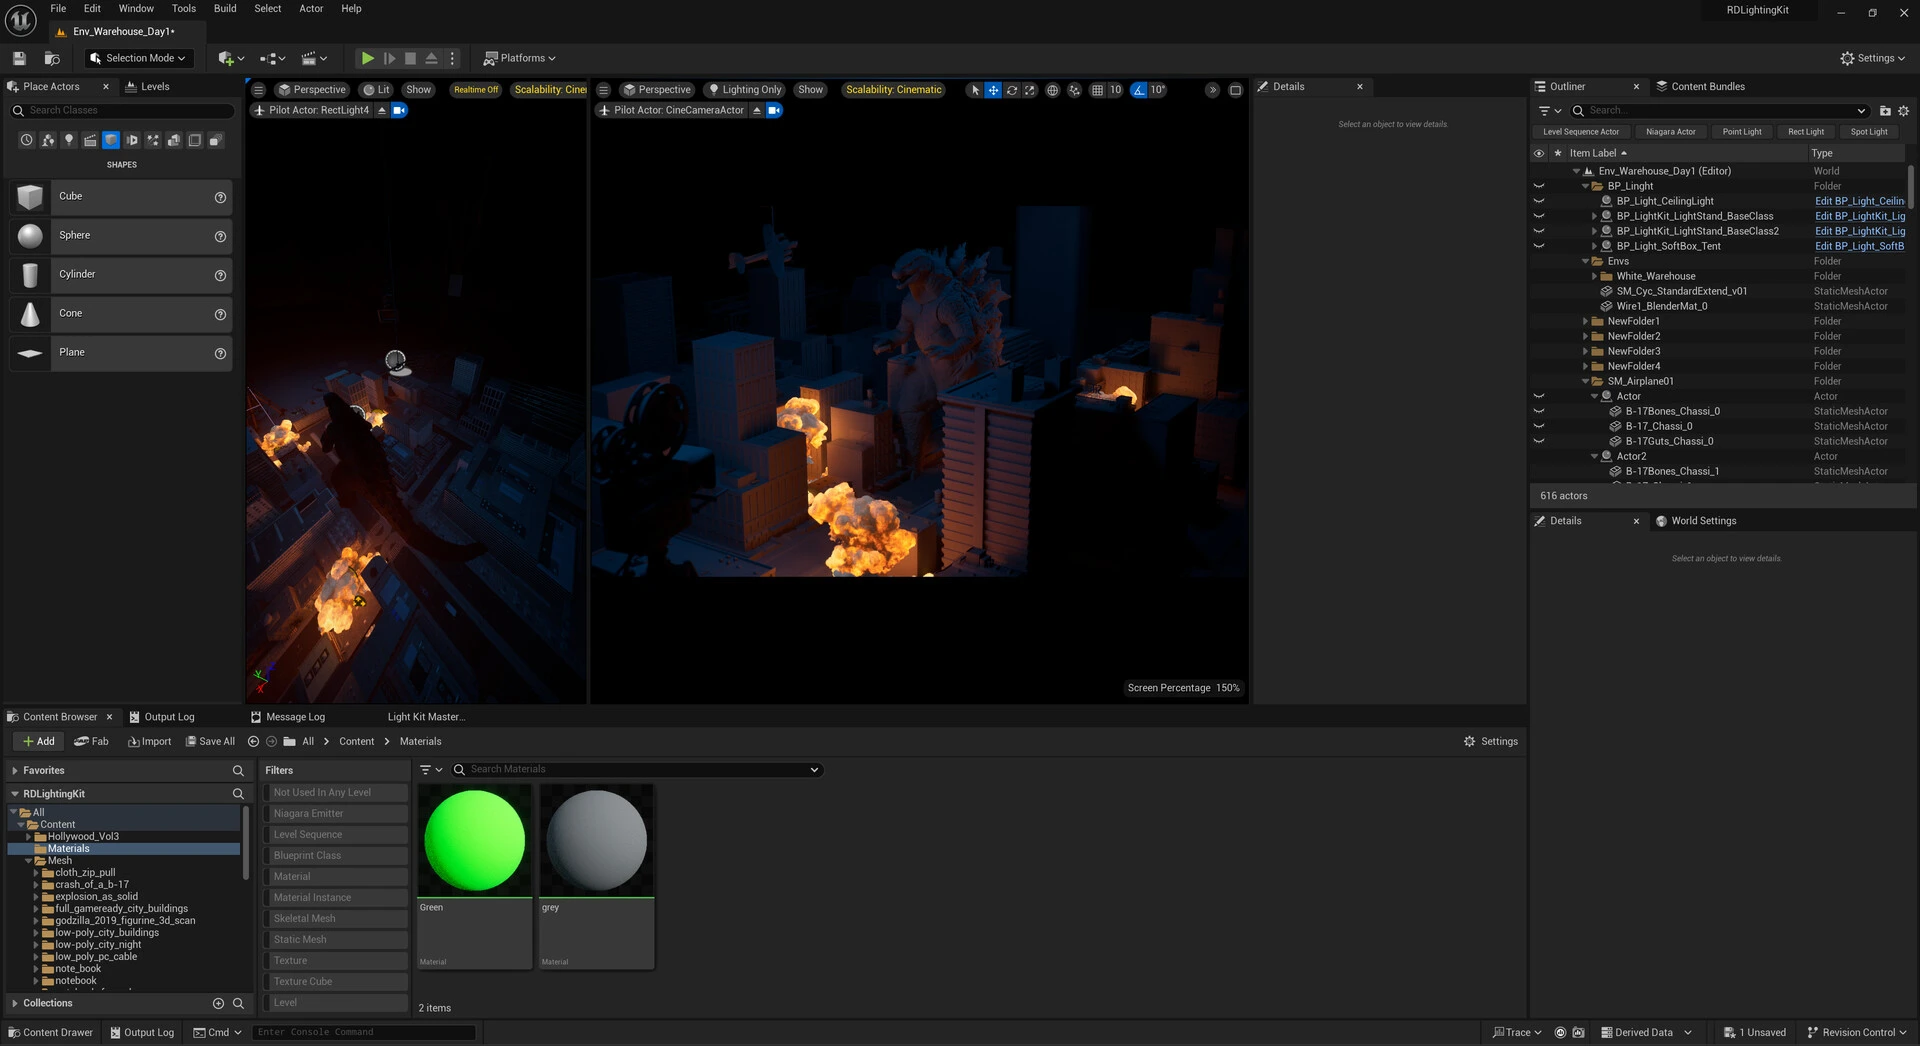Open the Selection Mode dropdown

(137, 58)
